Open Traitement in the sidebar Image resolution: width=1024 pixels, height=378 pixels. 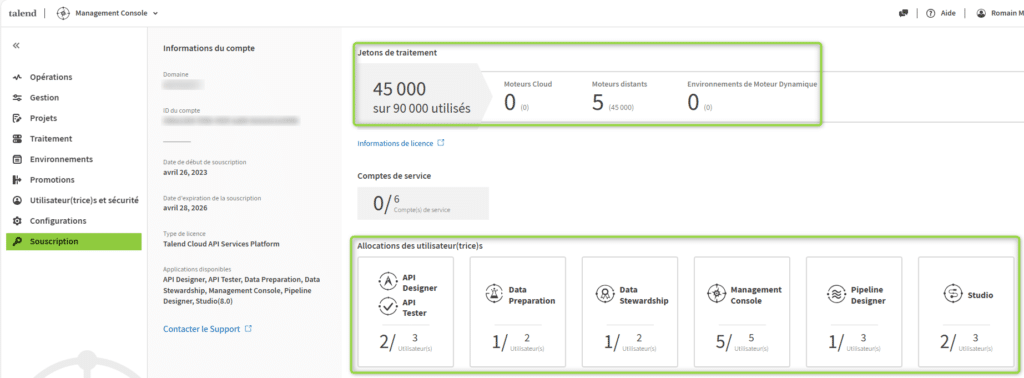tap(51, 138)
